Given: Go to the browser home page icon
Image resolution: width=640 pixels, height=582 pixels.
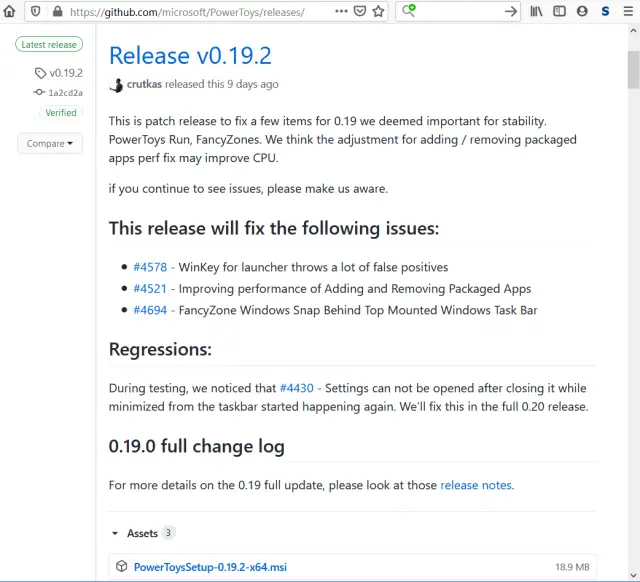Looking at the screenshot, I should click(9, 11).
